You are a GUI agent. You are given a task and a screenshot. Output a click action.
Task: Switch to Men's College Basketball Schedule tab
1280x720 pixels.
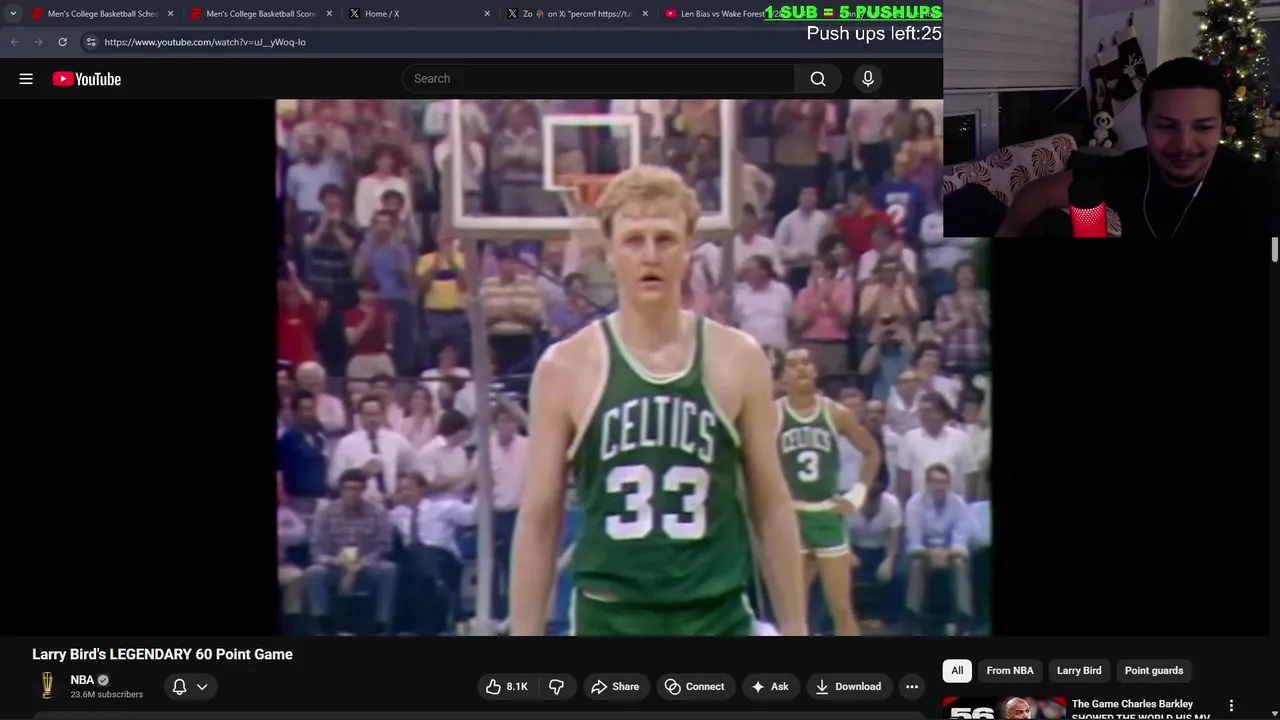[x=104, y=14]
